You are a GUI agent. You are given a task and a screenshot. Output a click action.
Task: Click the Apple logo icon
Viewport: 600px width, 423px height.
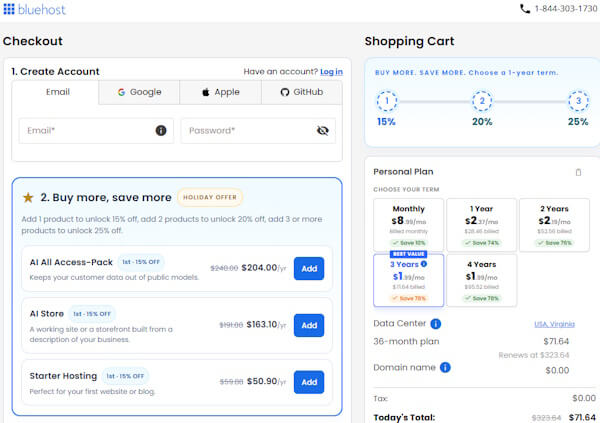point(206,92)
